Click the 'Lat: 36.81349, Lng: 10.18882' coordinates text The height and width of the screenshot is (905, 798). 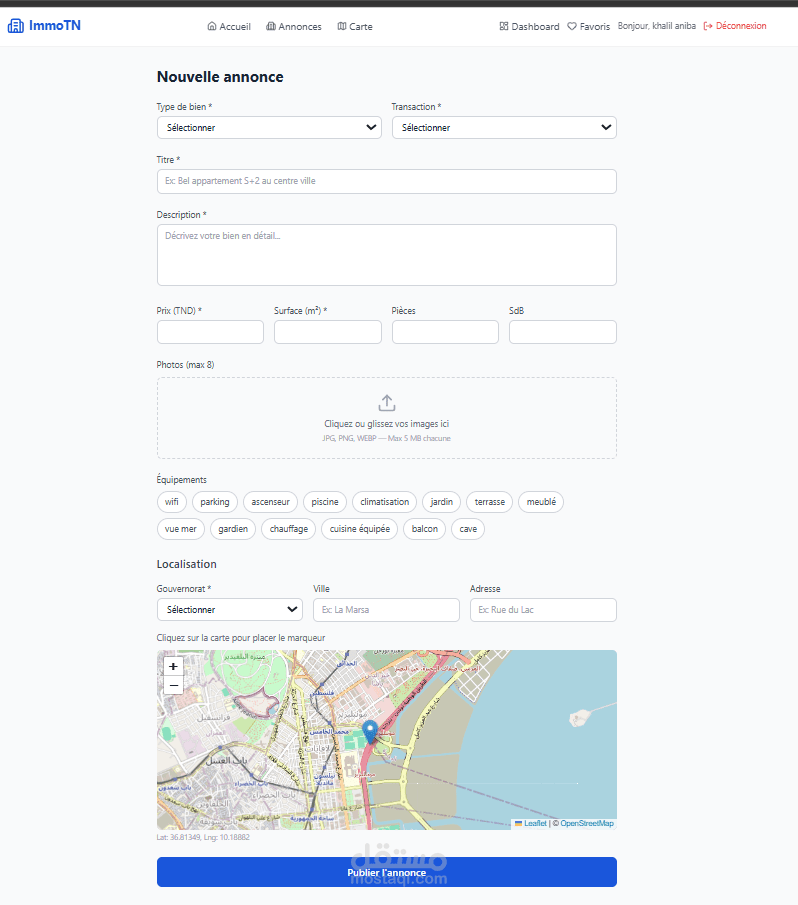click(x=203, y=837)
